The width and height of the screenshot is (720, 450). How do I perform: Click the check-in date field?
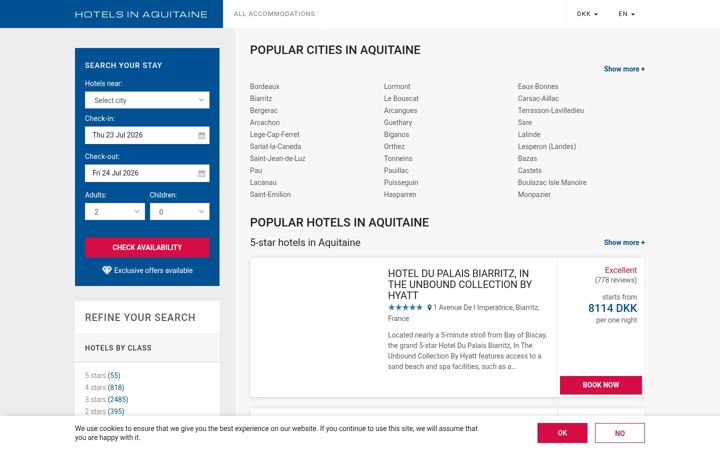(x=147, y=135)
